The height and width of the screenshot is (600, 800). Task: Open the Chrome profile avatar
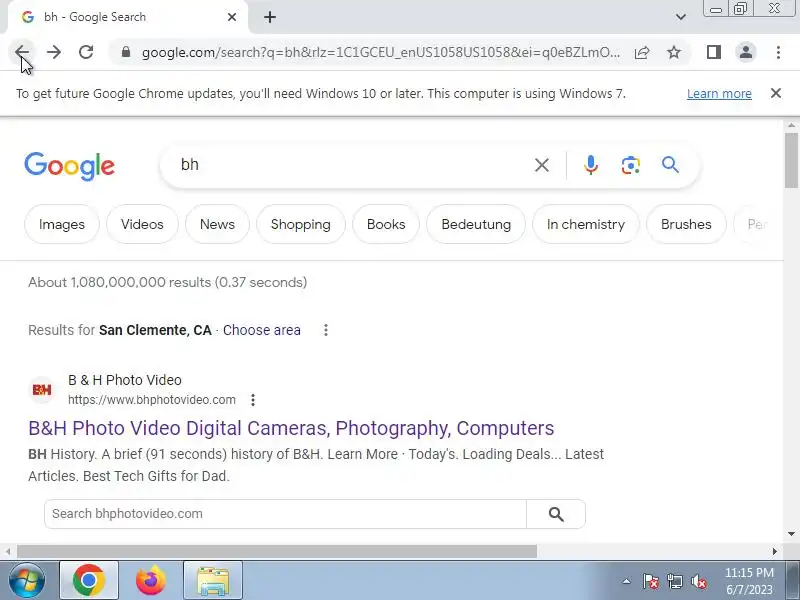(x=746, y=52)
